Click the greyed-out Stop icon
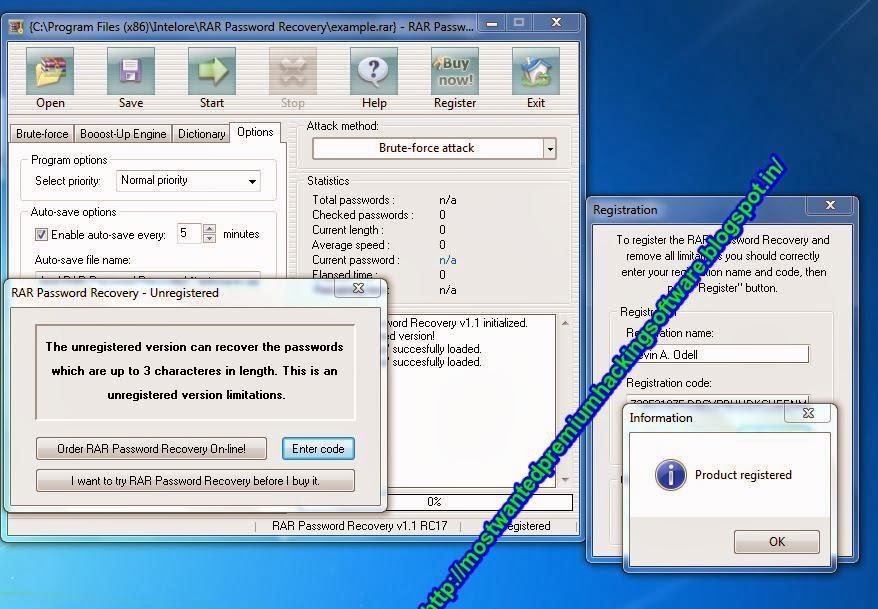The image size is (878, 609). pyautogui.click(x=292, y=71)
